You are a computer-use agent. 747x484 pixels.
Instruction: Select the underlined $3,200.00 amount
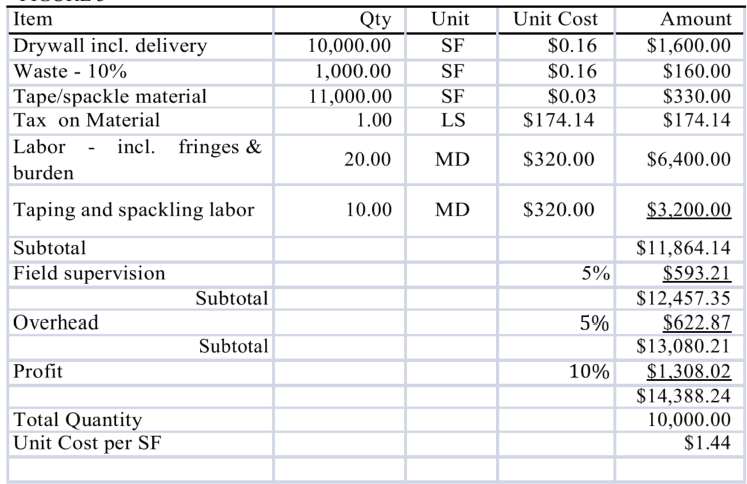click(x=688, y=210)
